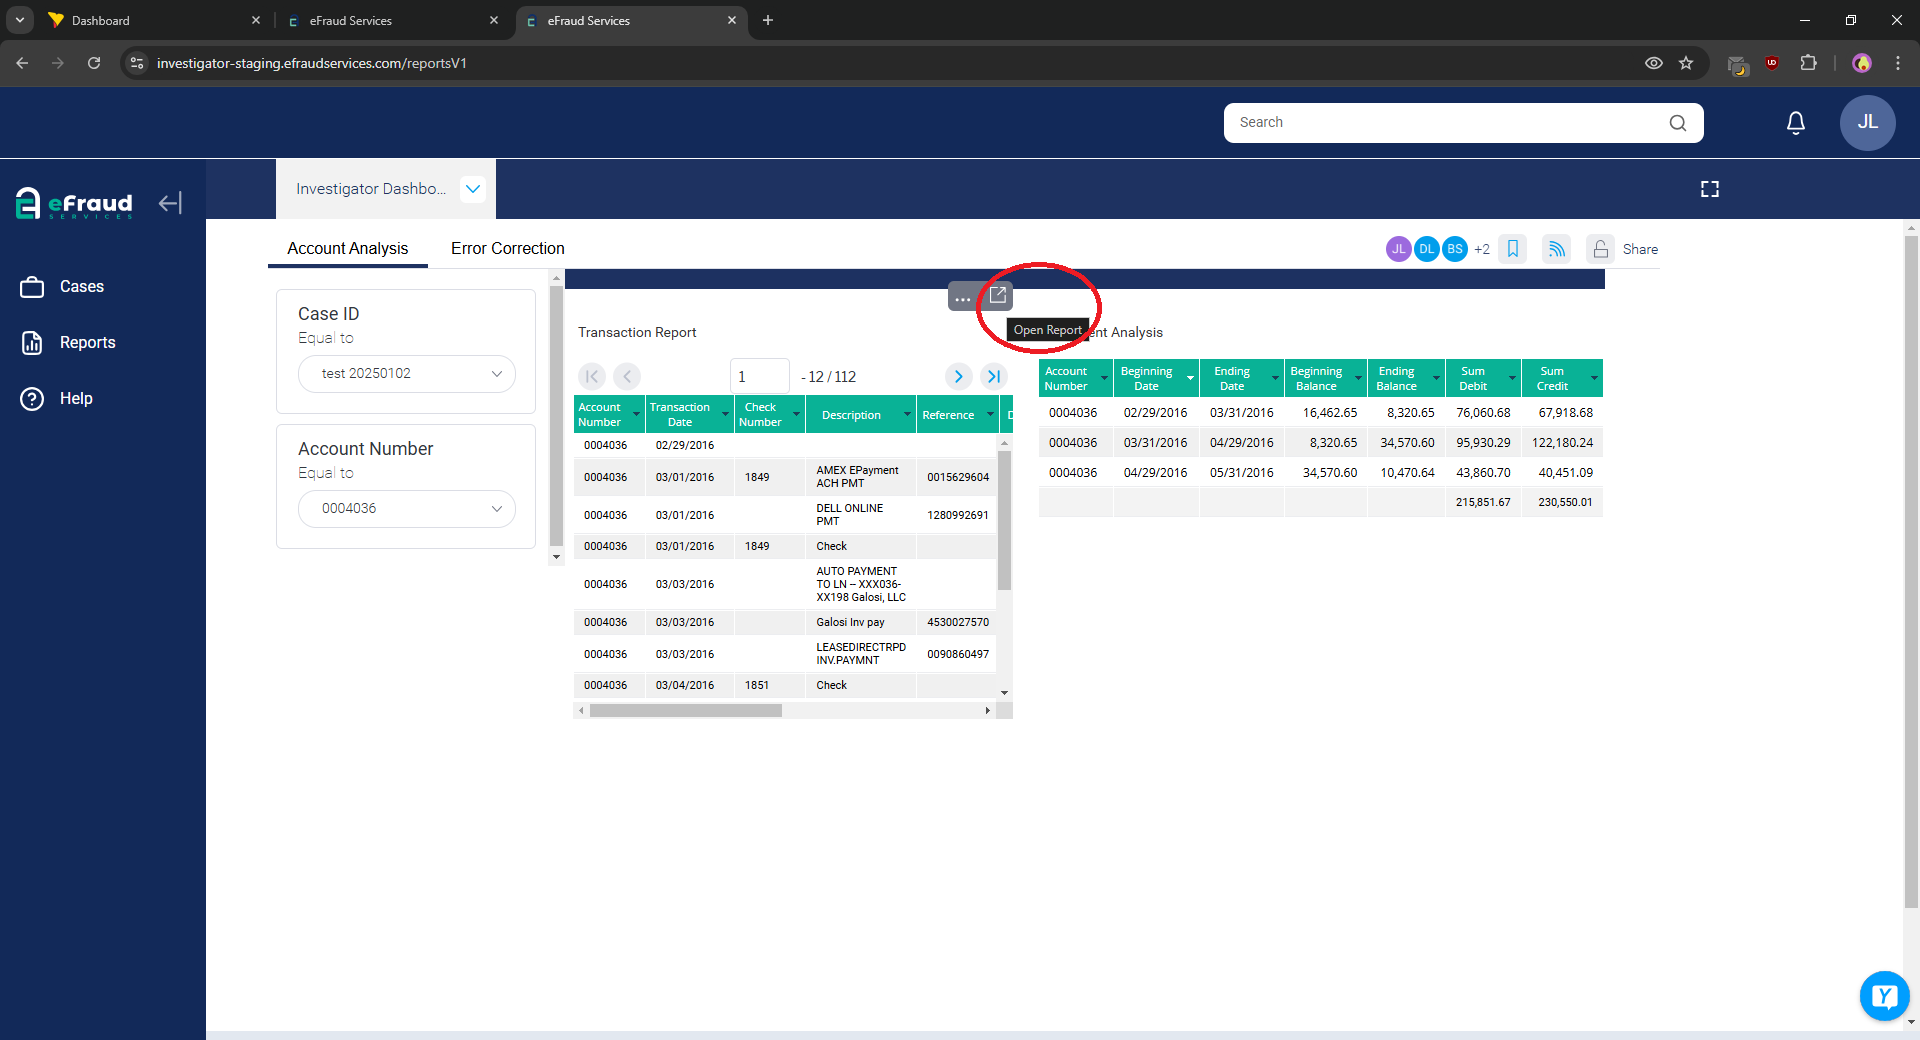Click the DL collaborator avatar

pyautogui.click(x=1427, y=249)
